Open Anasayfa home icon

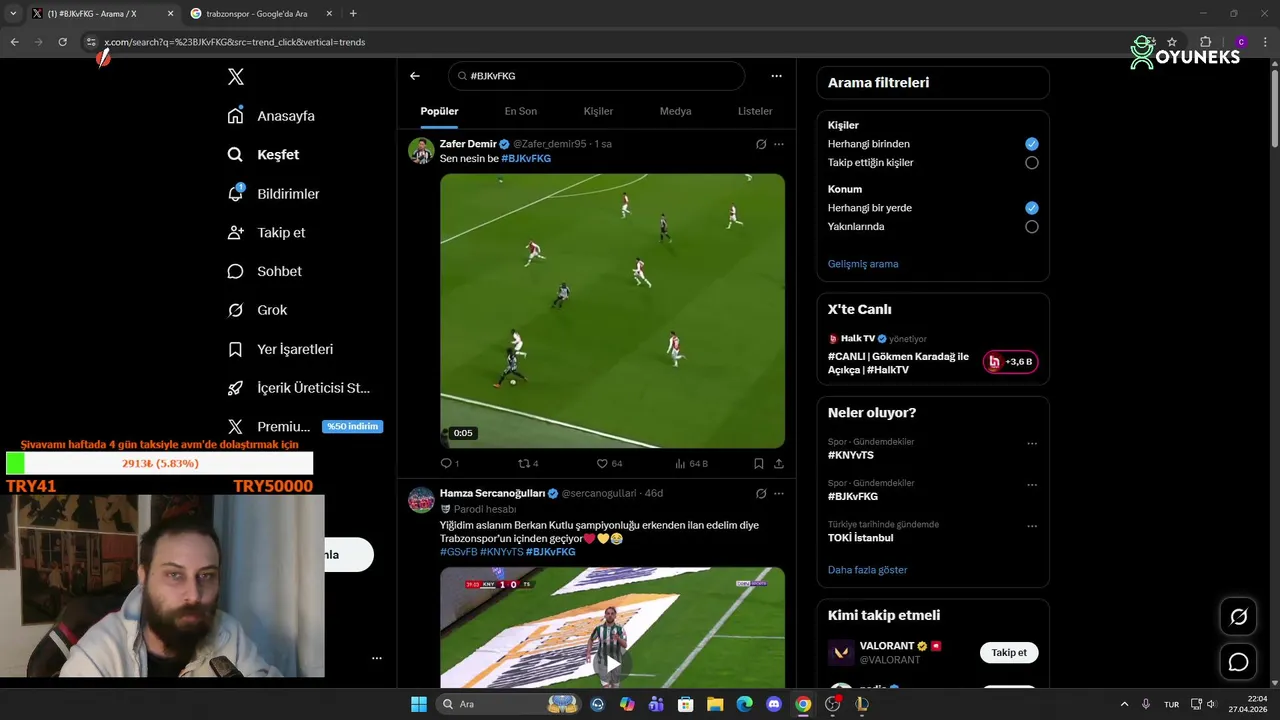click(235, 116)
